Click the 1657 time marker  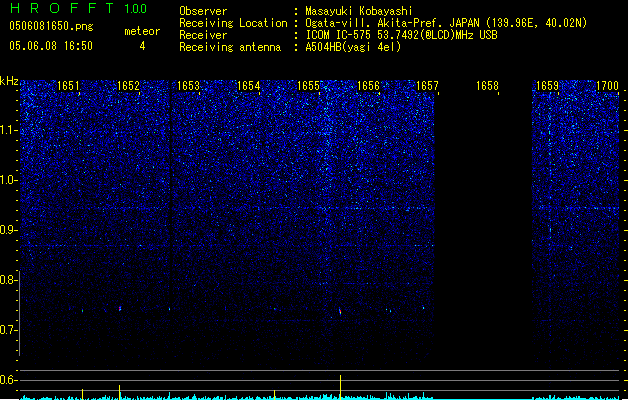tap(427, 86)
